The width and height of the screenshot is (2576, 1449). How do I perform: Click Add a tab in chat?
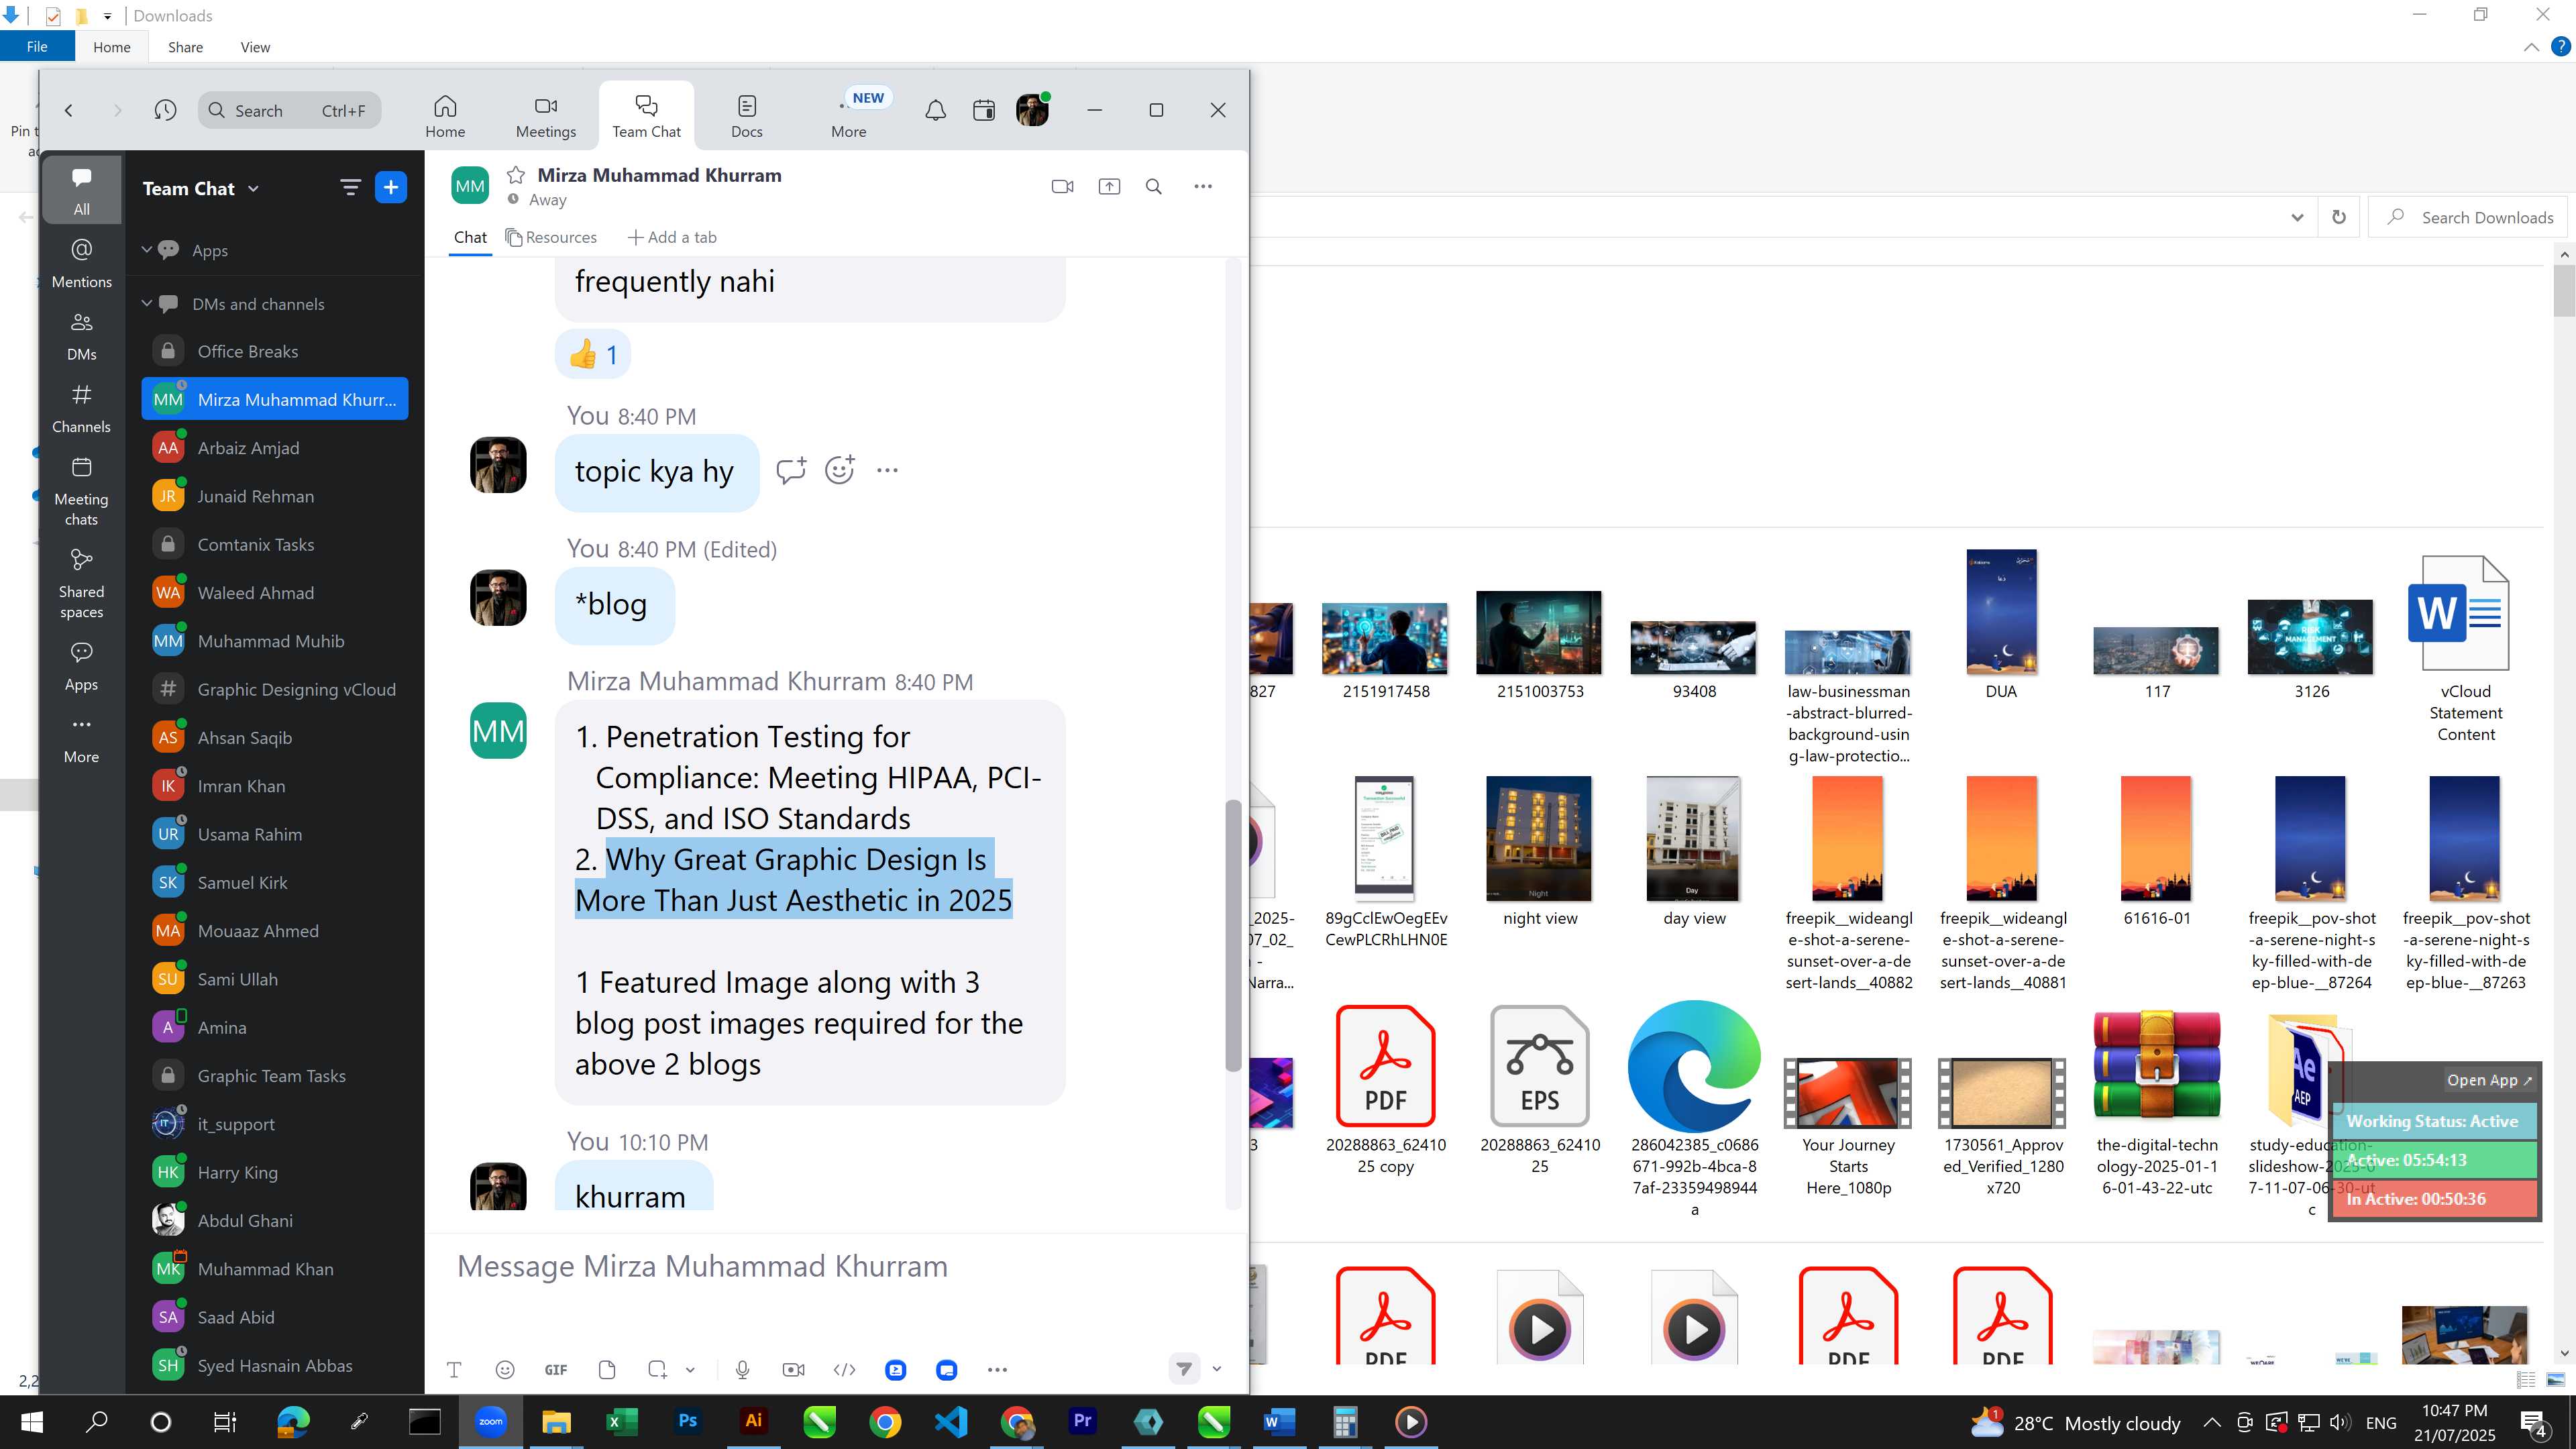672,237
